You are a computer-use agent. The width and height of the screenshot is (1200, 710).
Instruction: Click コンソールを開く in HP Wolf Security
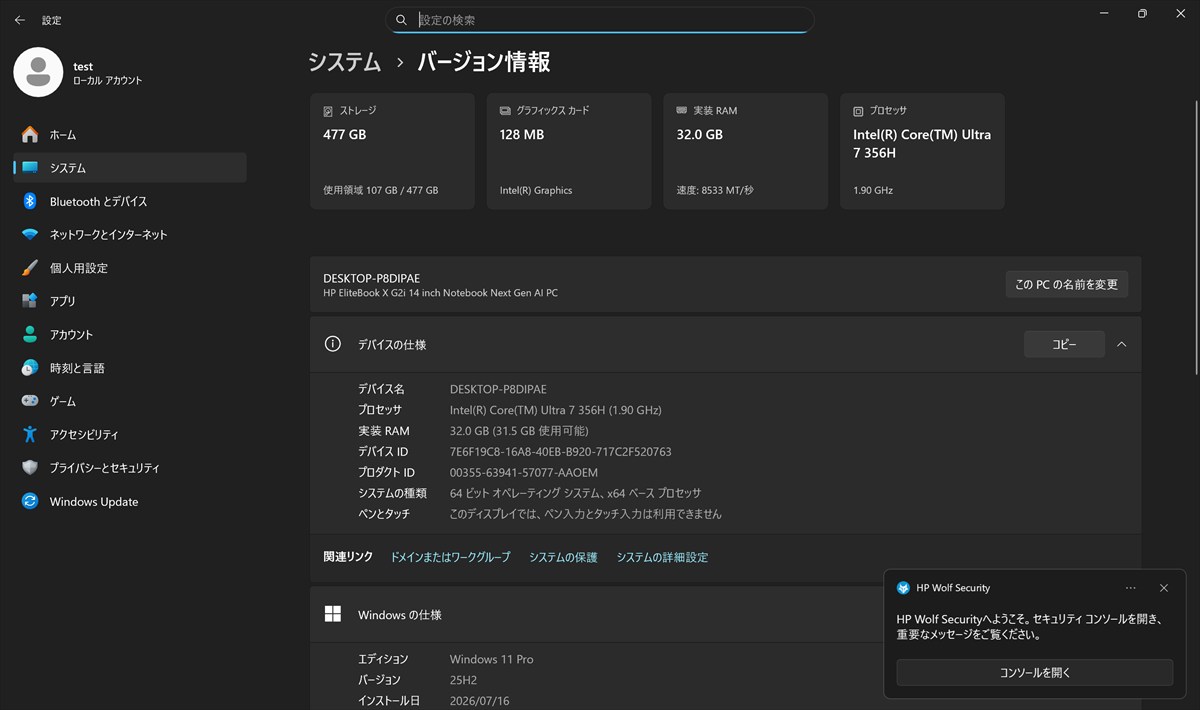coord(1034,673)
